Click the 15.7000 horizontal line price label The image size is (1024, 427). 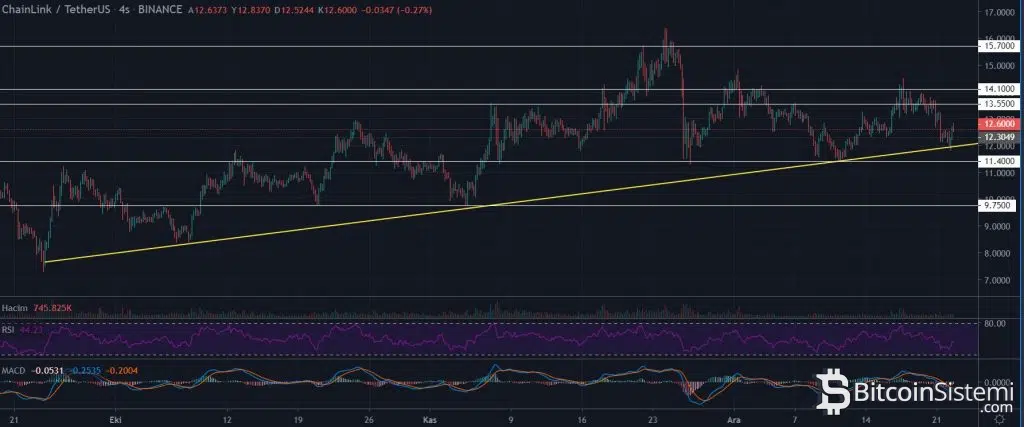click(x=1000, y=46)
